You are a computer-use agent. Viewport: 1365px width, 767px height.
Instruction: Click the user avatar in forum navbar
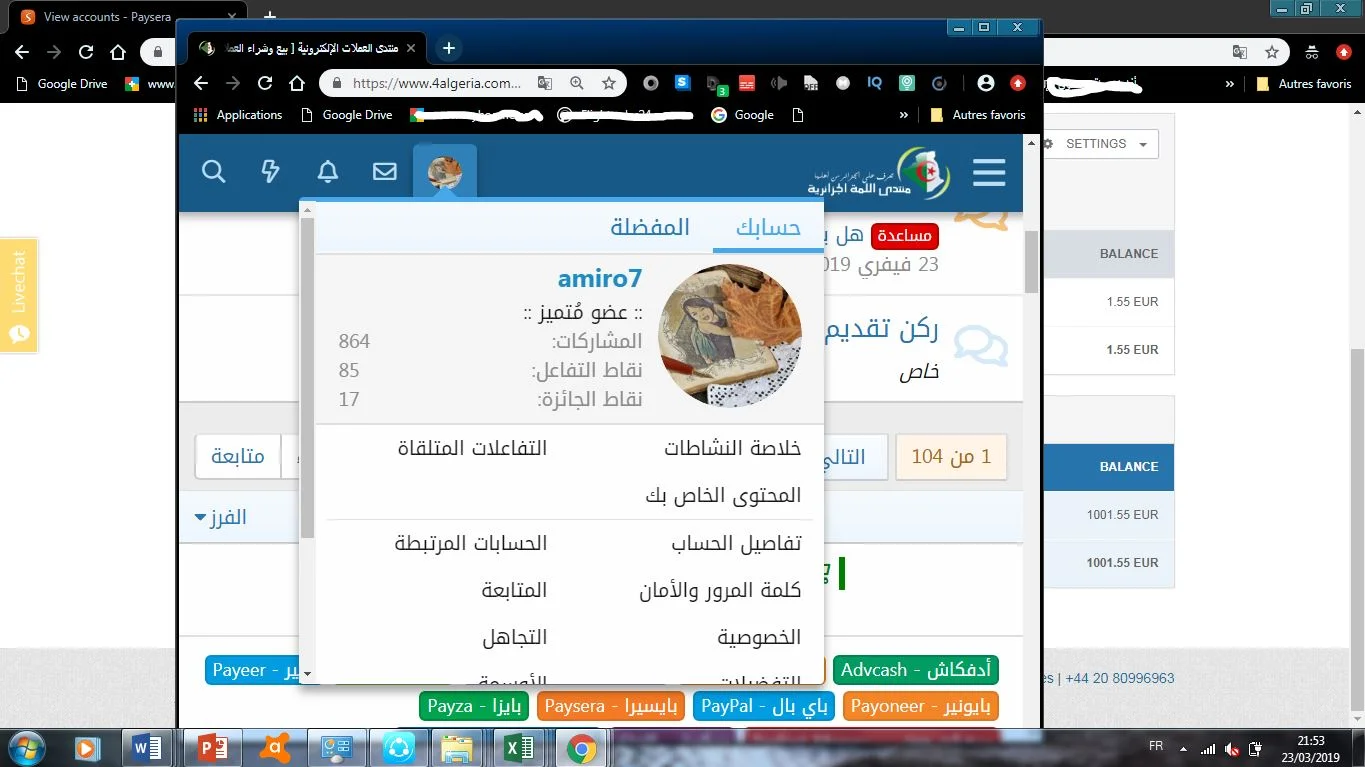pyautogui.click(x=445, y=172)
